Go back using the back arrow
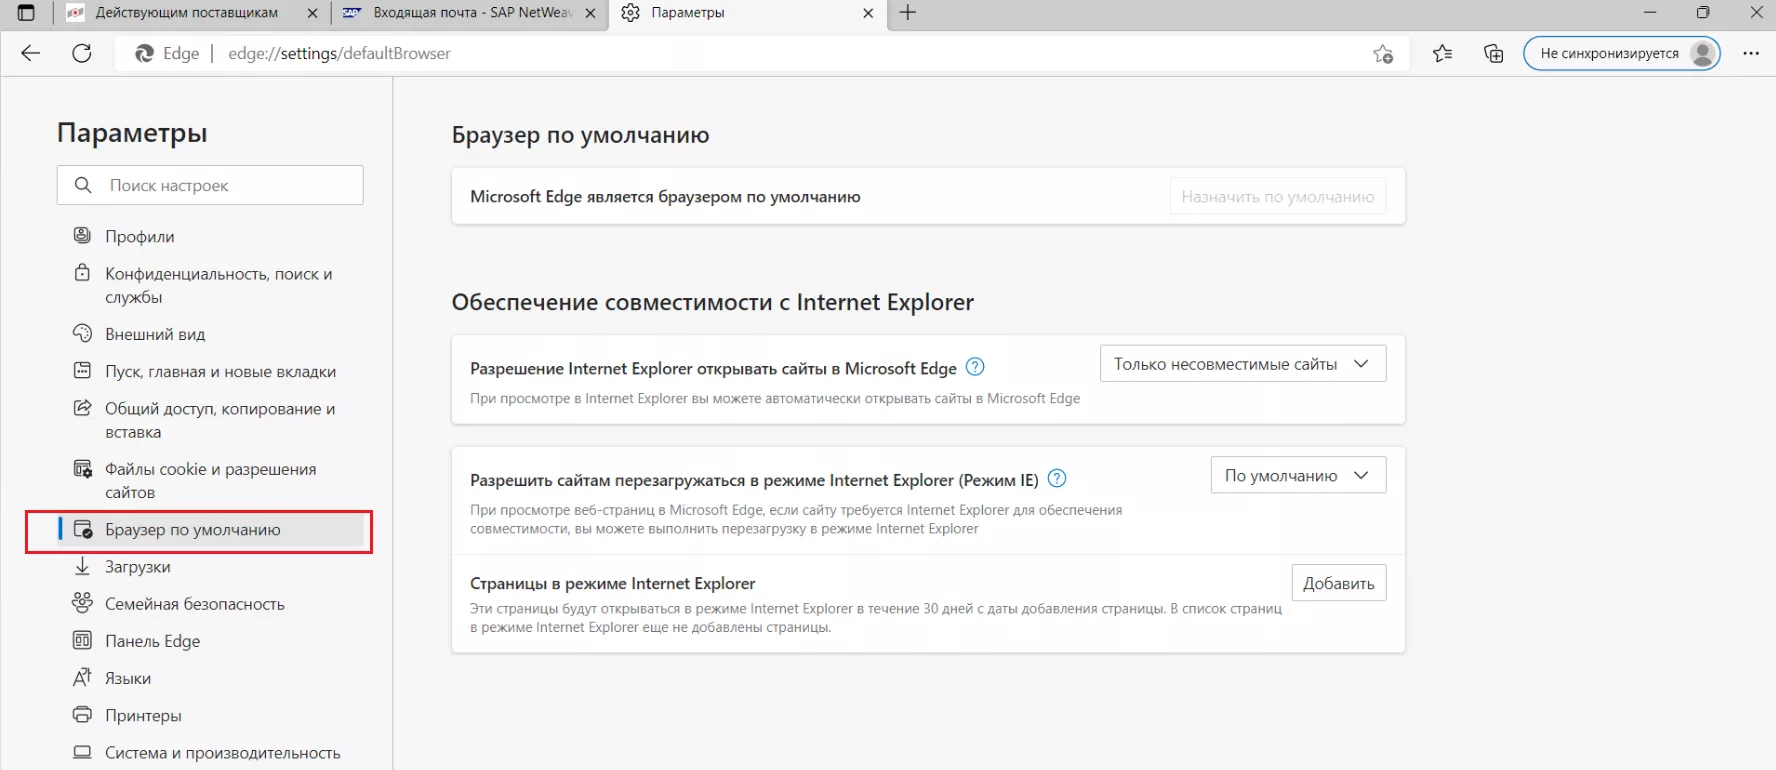 [31, 53]
